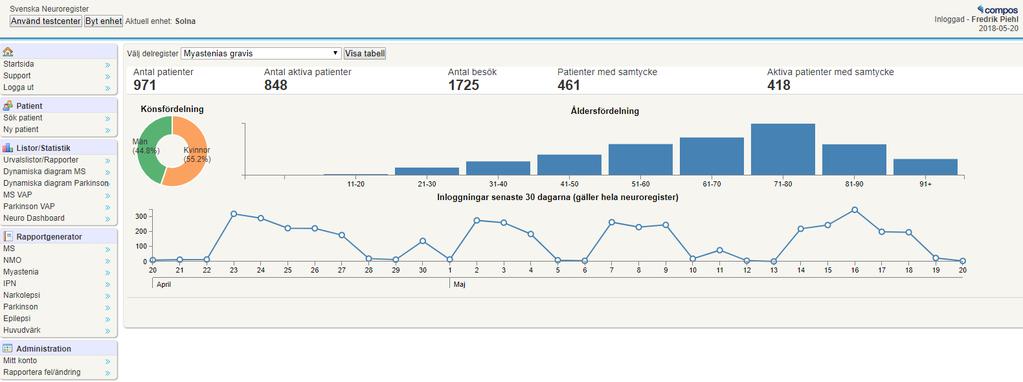Select the Patient section header
This screenshot has height=382, width=1023.
click(x=59, y=106)
